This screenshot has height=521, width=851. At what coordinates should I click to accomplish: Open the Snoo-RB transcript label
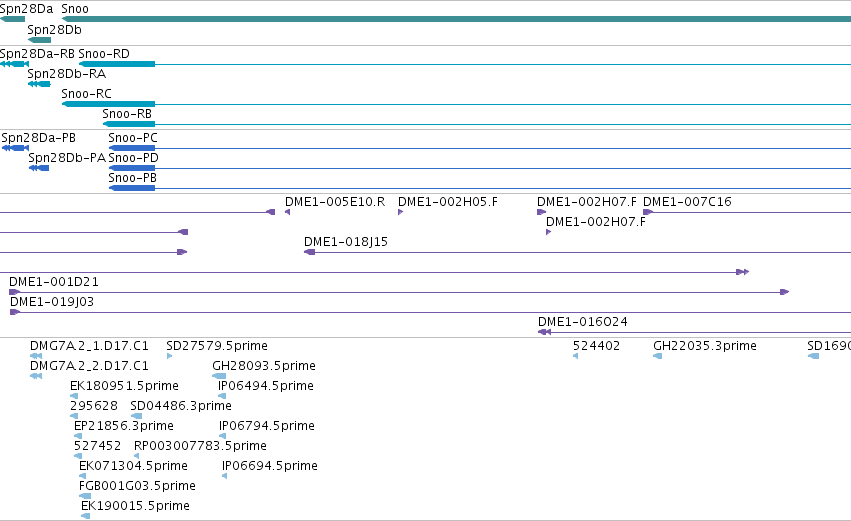tap(127, 113)
